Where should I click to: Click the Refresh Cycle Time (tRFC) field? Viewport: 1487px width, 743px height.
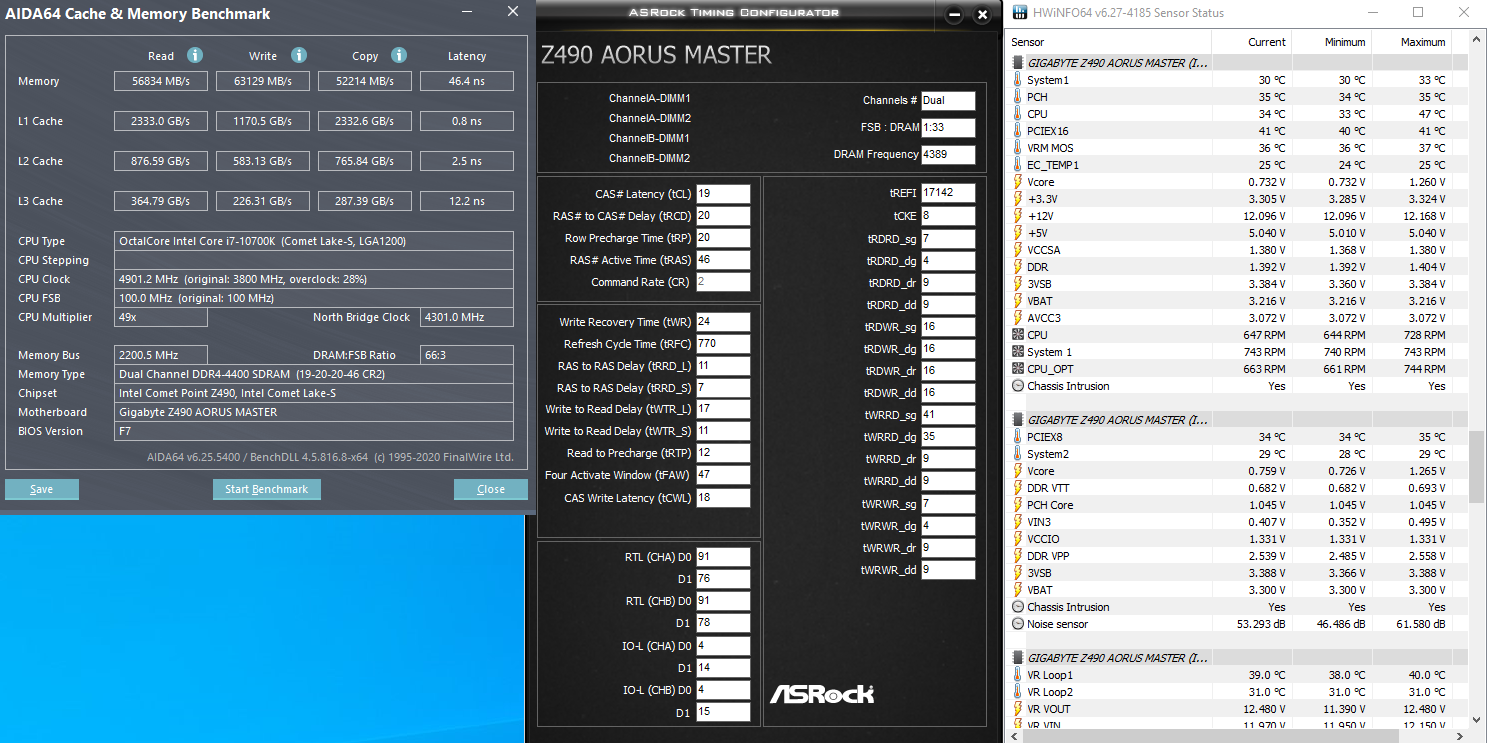(x=723, y=344)
